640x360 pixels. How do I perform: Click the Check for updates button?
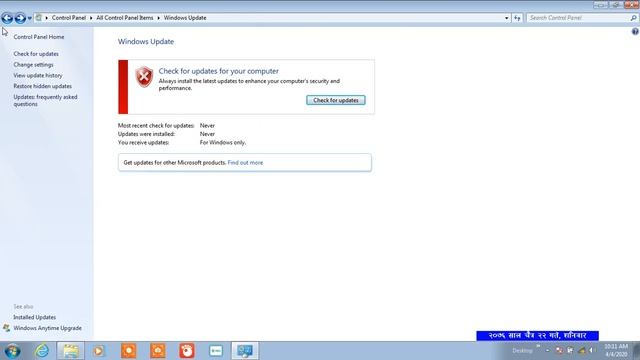click(336, 100)
